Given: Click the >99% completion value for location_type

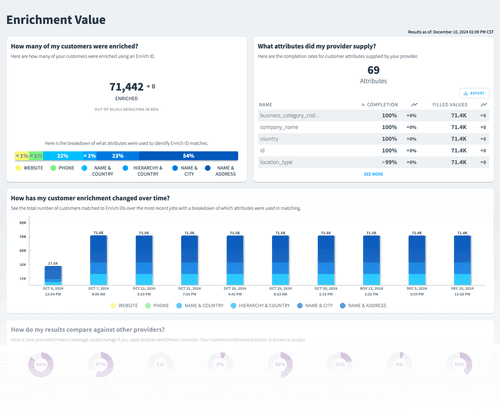Looking at the screenshot, I should click(389, 162).
